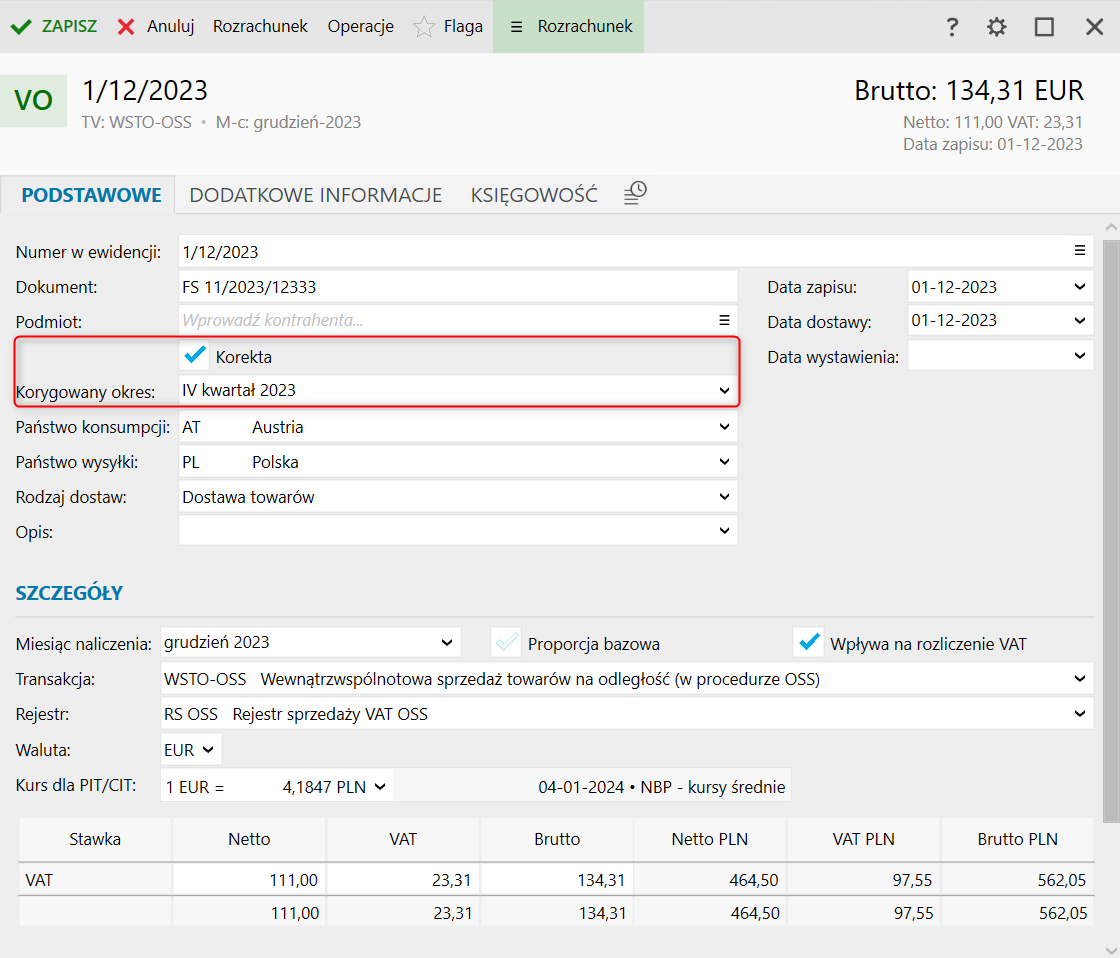Click the list icon in Podmiot field
This screenshot has width=1120, height=958.
click(724, 321)
